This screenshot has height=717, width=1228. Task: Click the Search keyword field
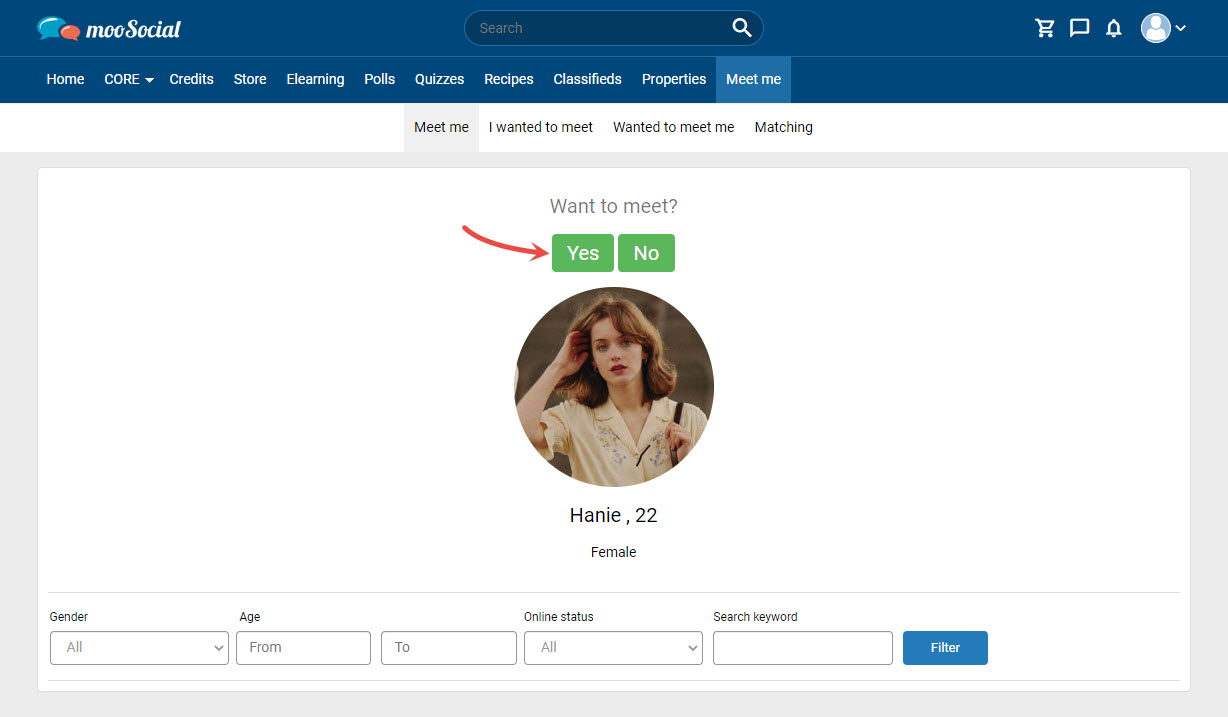pyautogui.click(x=803, y=648)
